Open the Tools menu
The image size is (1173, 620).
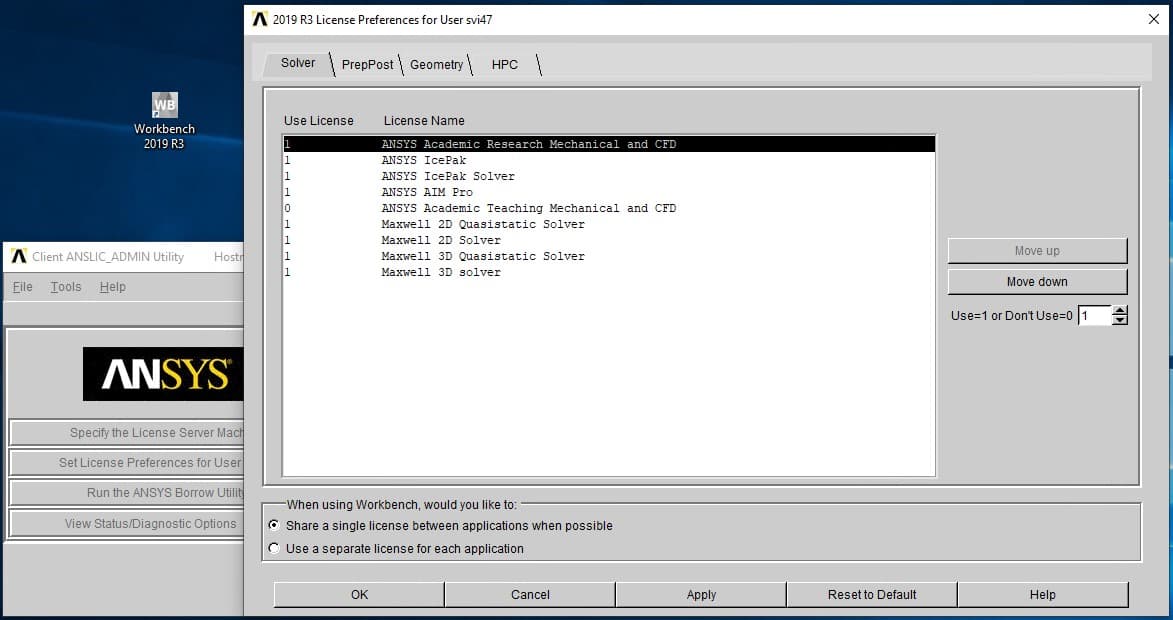pyautogui.click(x=66, y=287)
